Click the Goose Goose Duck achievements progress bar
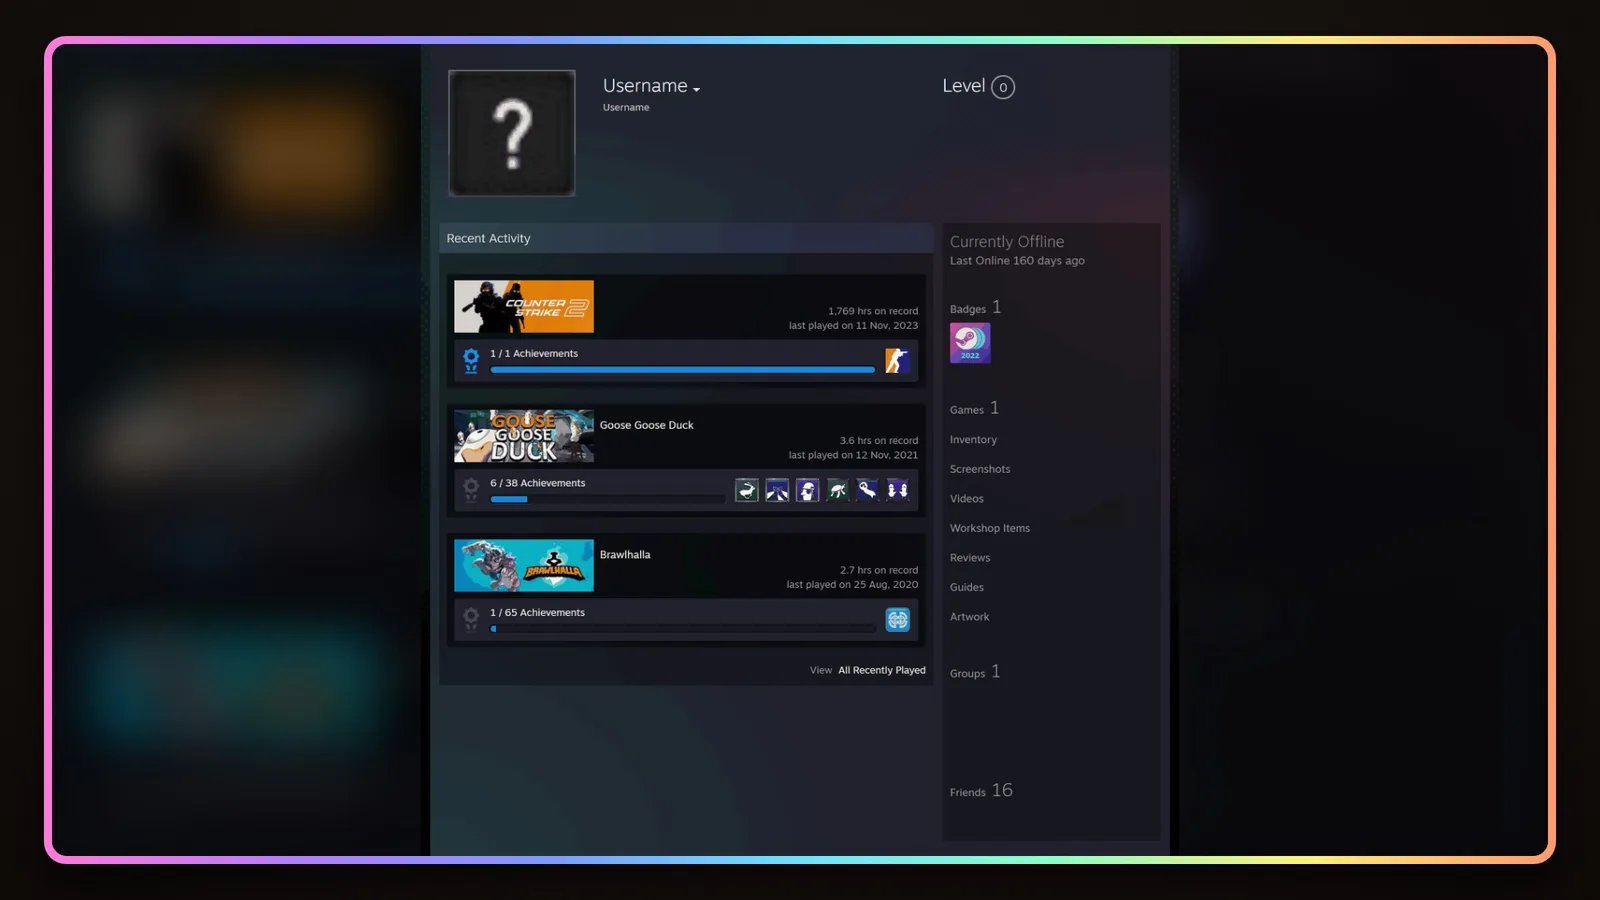This screenshot has width=1600, height=900. [607, 499]
